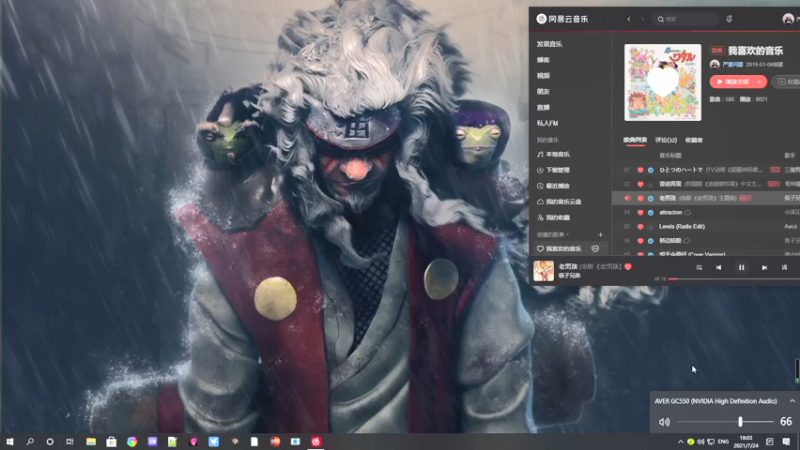Click the search box in NetEase Cloud Music
The width and height of the screenshot is (800, 450).
pos(686,19)
